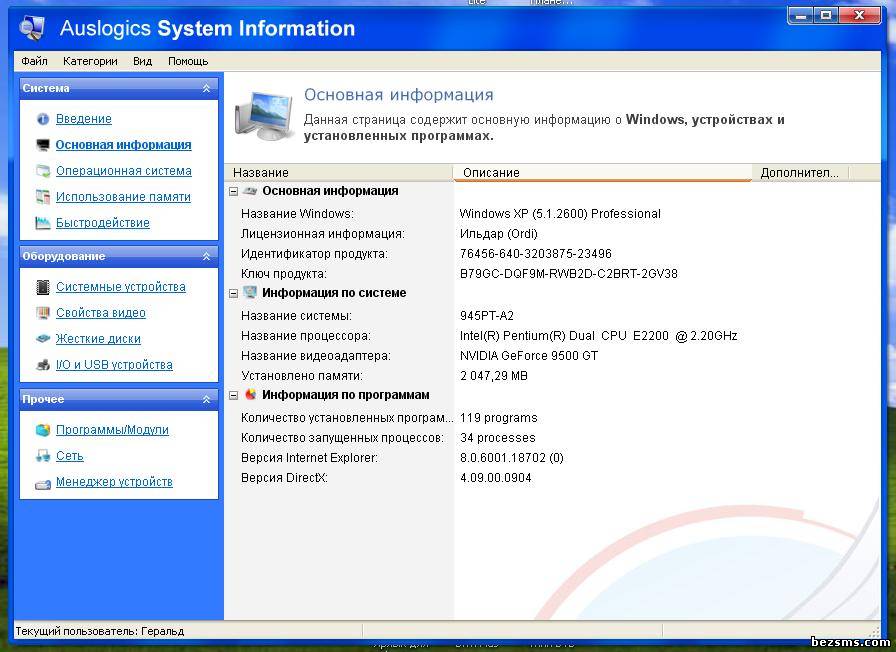Screen dimensions: 896x652
Task: Click the Использование памяти sidebar icon
Action: click(x=43, y=197)
